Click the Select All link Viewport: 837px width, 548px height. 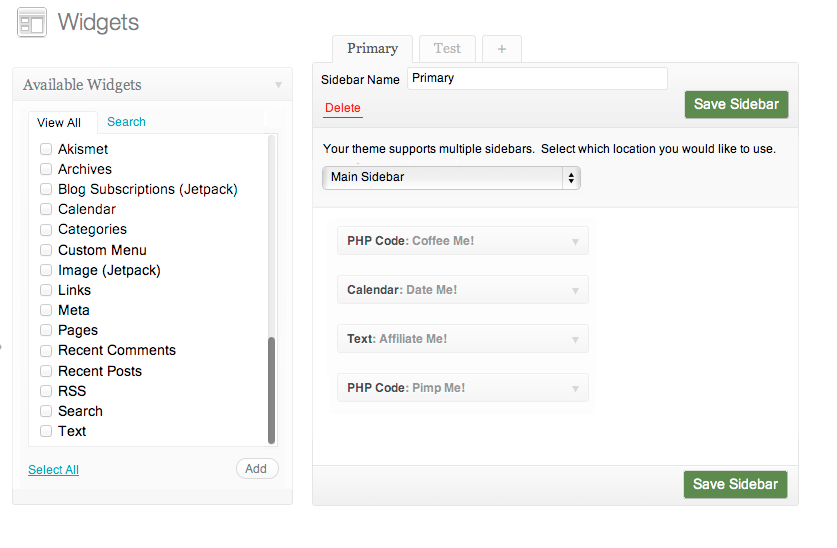tap(53, 470)
